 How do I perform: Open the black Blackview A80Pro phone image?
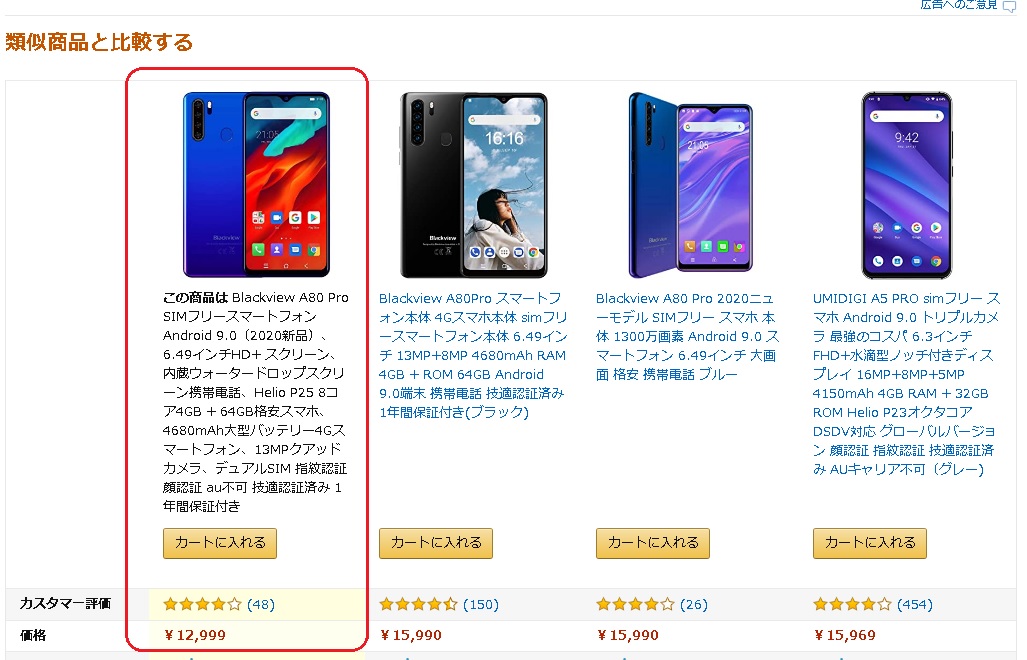473,185
